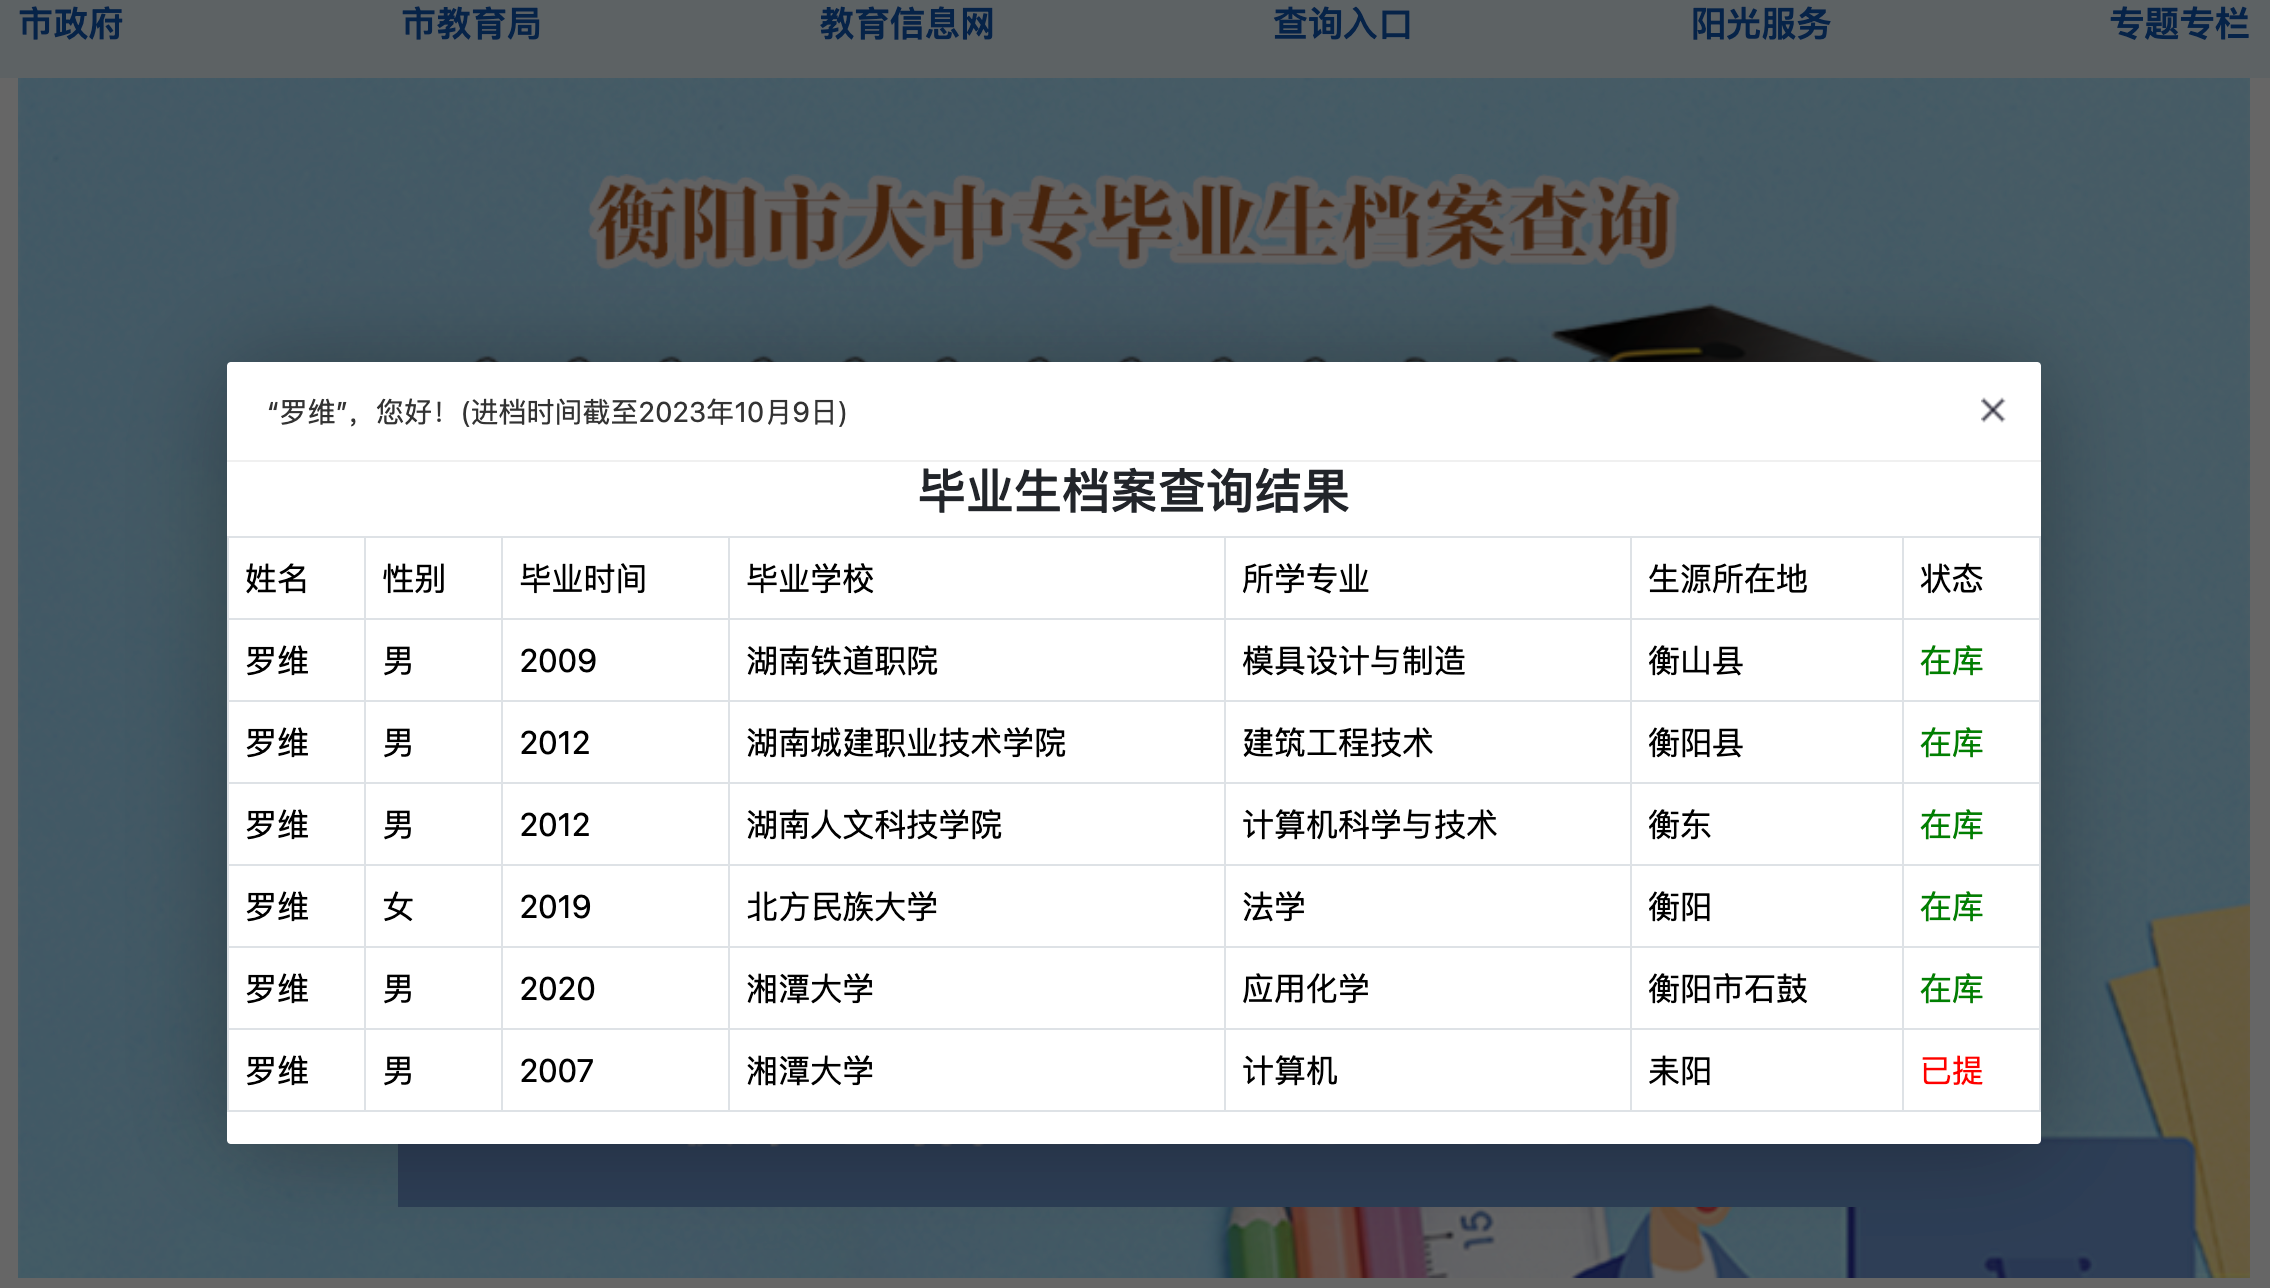The height and width of the screenshot is (1288, 2270).
Task: Open the 专题专栏 navigation item
Action: point(2179,24)
